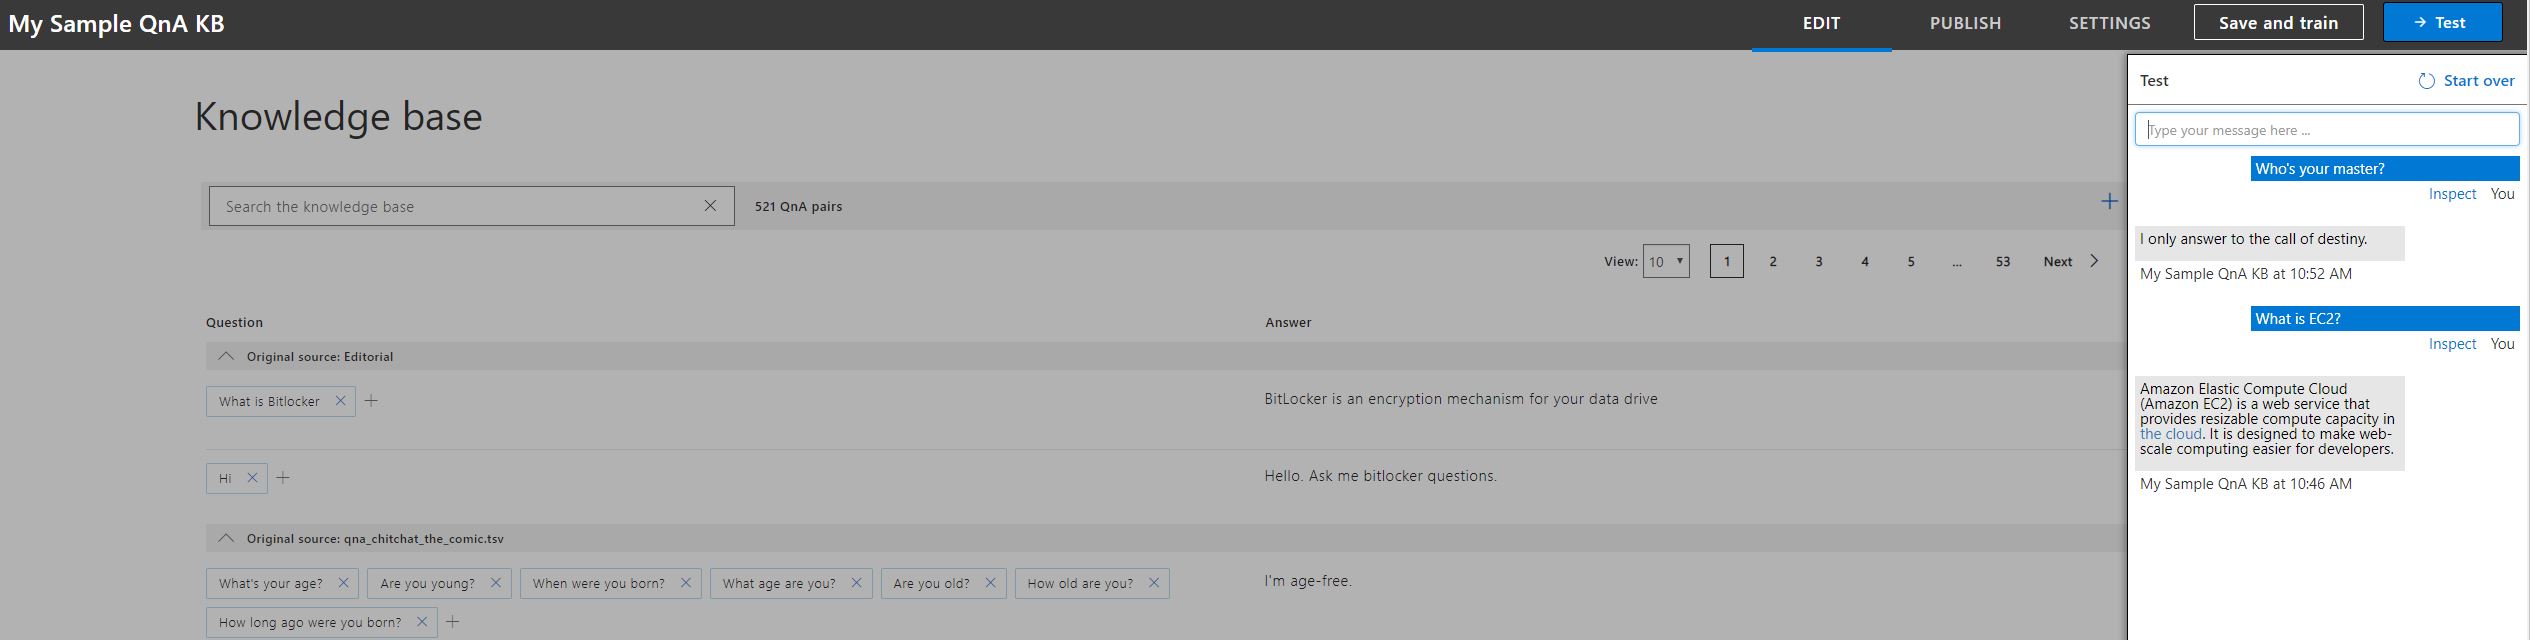Click the 'My Sample QnA KB' title
Viewport: 2530px width, 640px height.
point(116,24)
